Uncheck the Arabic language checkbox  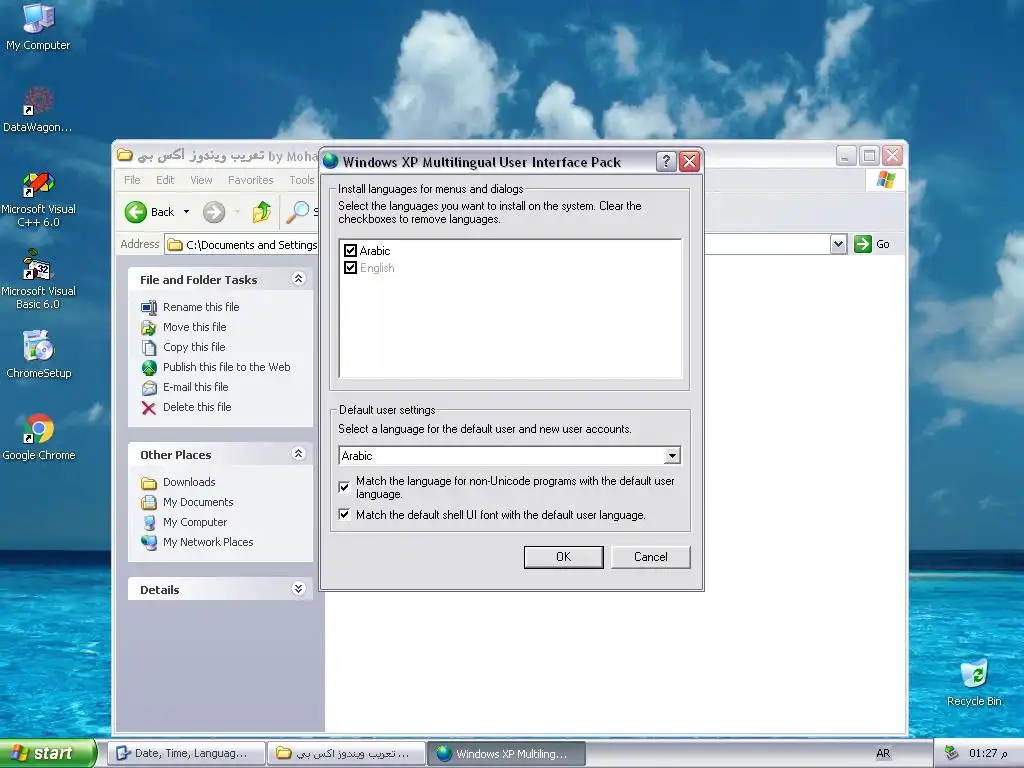(350, 251)
